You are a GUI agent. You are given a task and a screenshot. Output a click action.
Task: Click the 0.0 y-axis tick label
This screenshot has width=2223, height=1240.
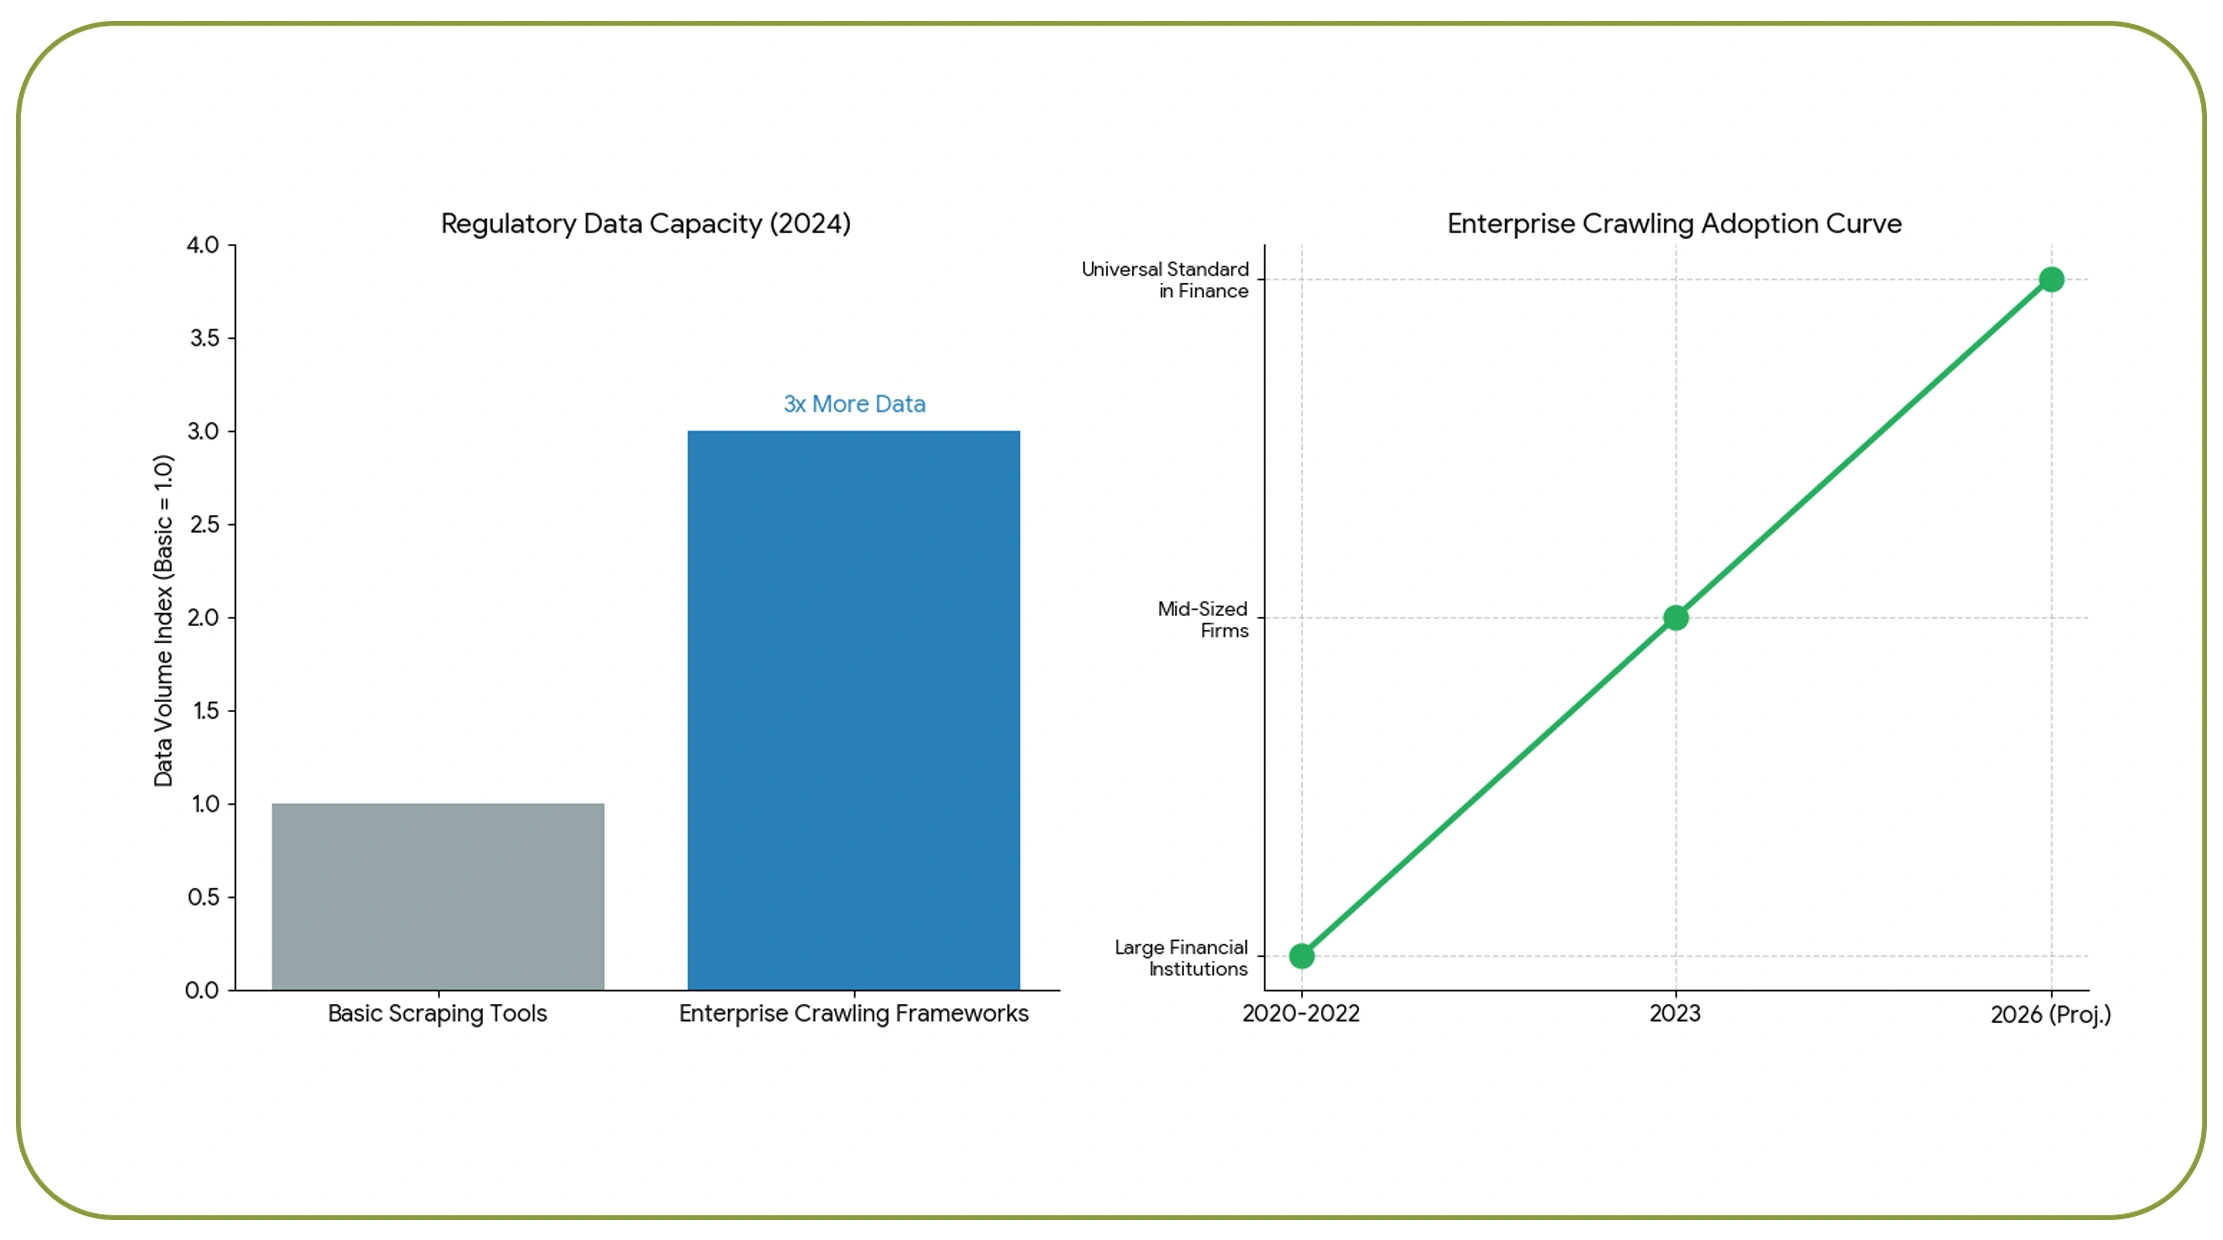point(202,990)
